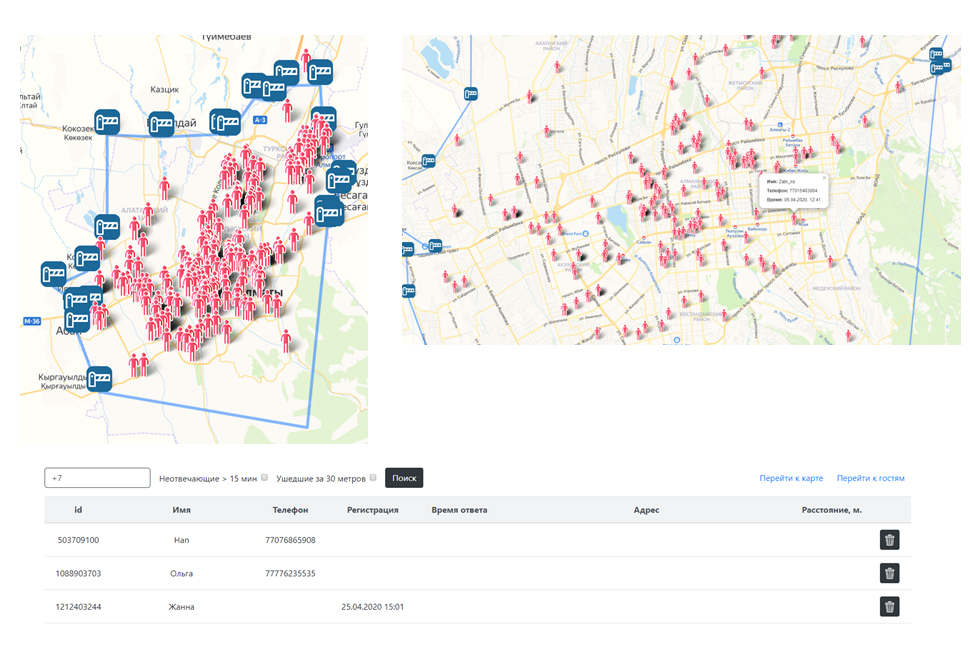Click person marker under the Zabi_xa popup
This screenshot has width=970, height=668.
click(x=795, y=219)
